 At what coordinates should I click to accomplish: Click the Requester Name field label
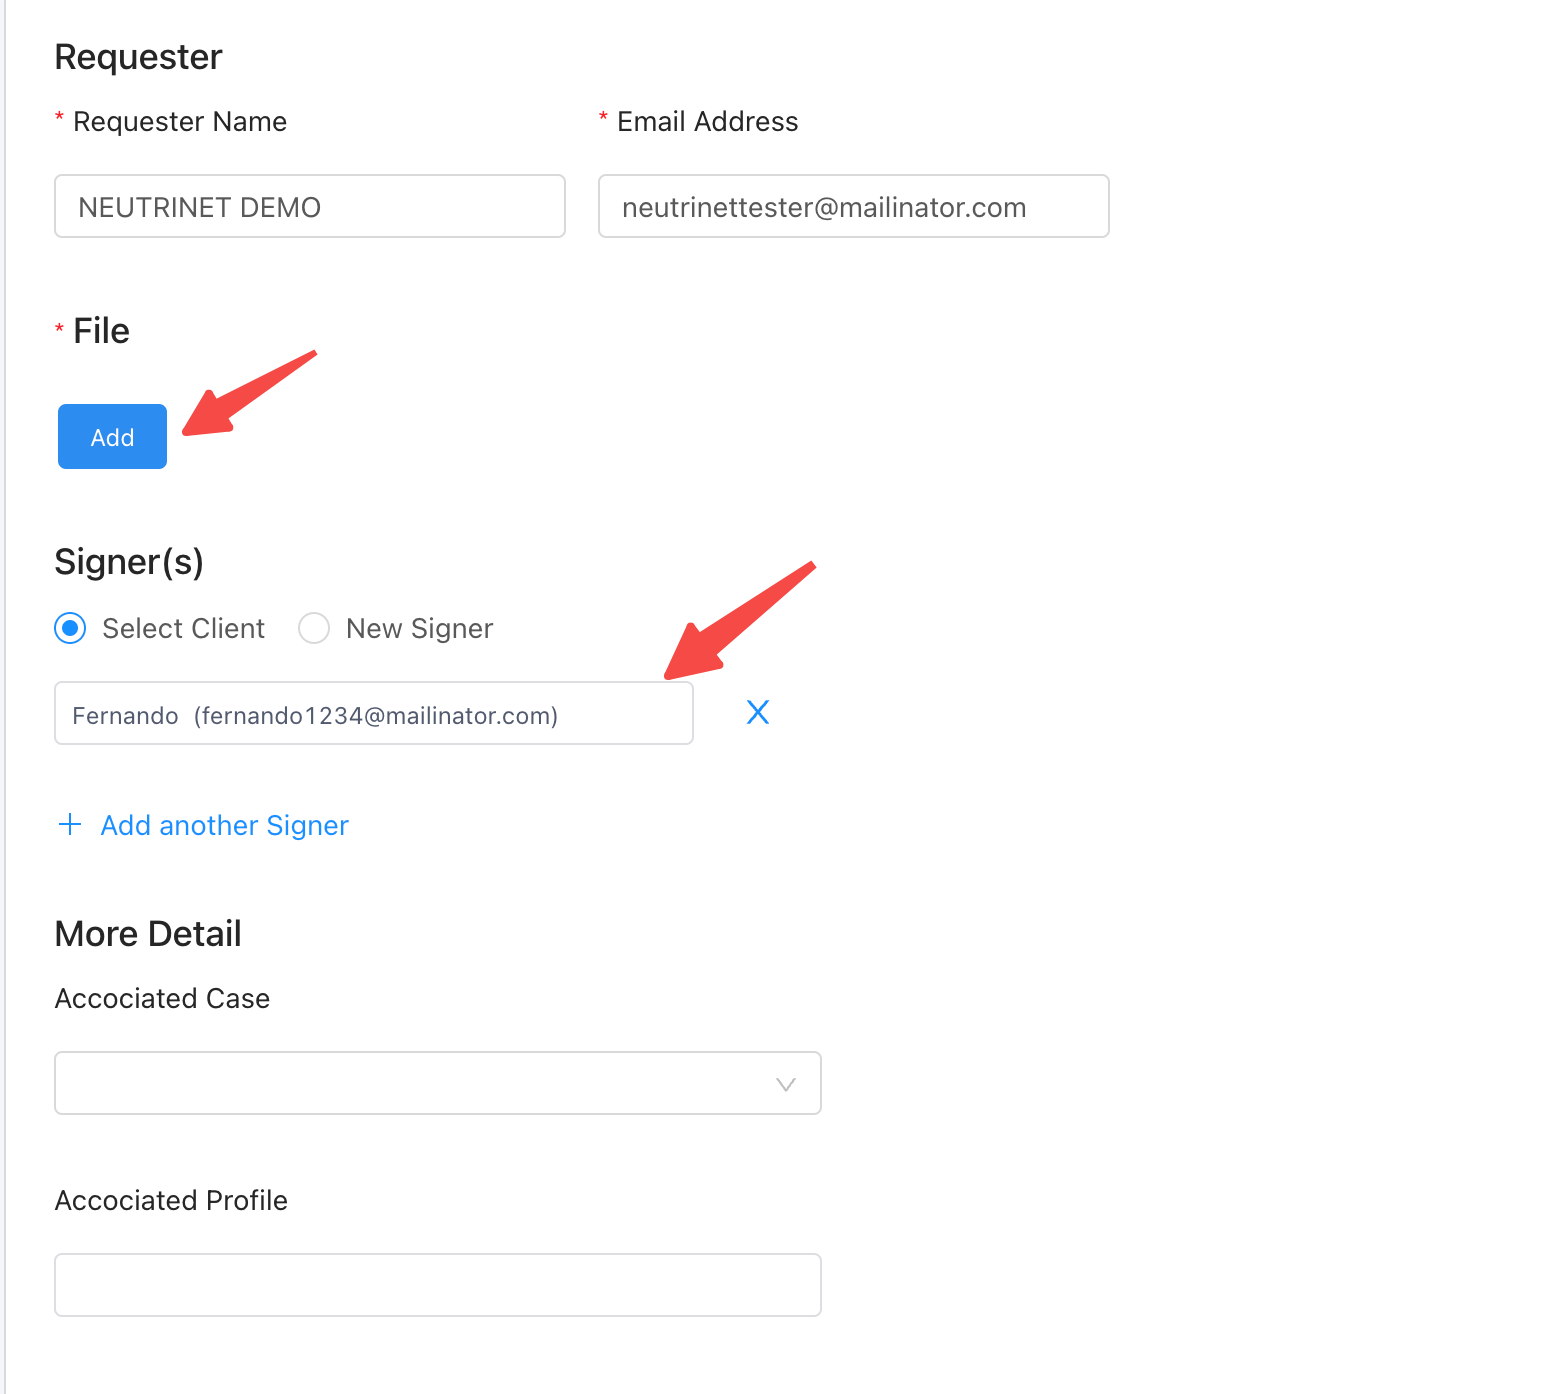pyautogui.click(x=180, y=122)
